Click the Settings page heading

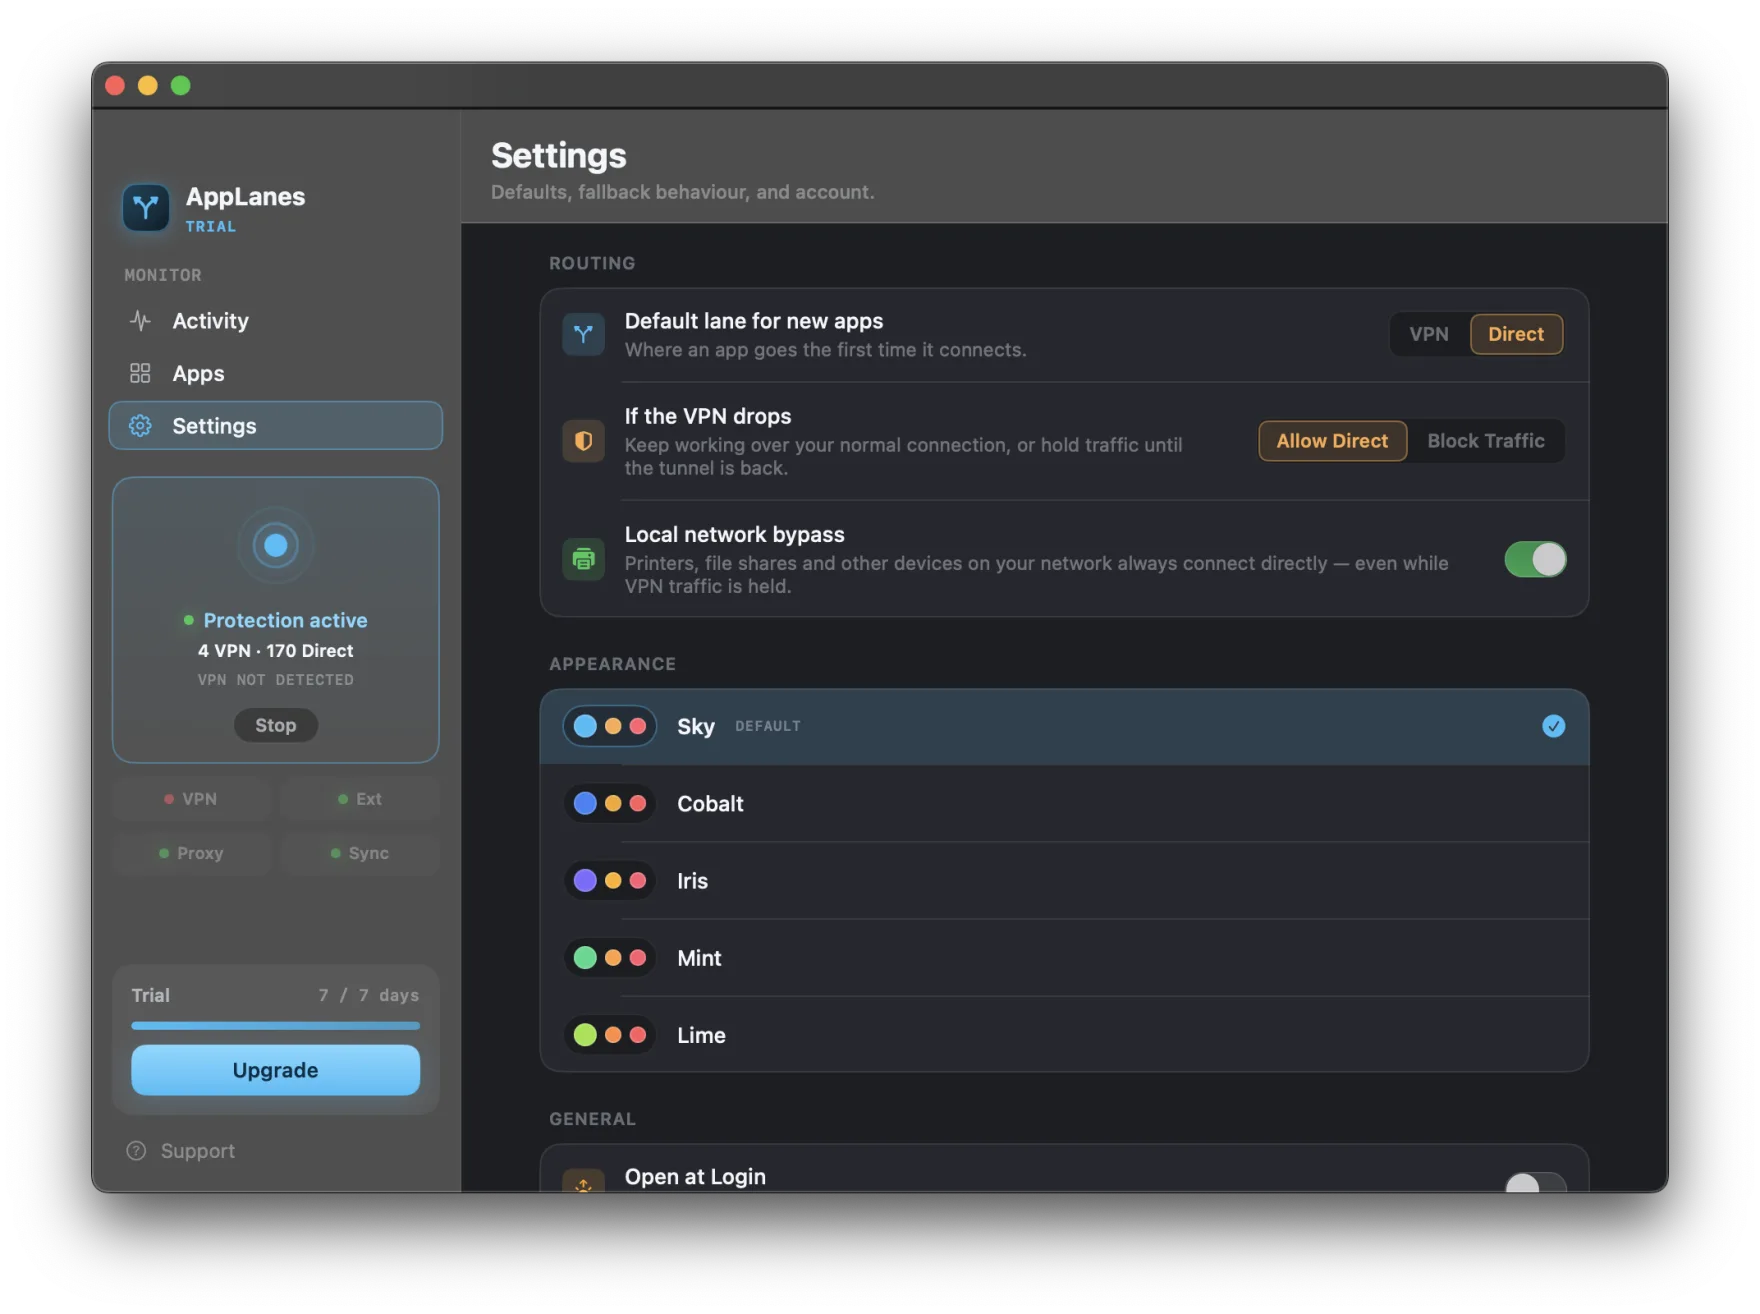point(559,155)
